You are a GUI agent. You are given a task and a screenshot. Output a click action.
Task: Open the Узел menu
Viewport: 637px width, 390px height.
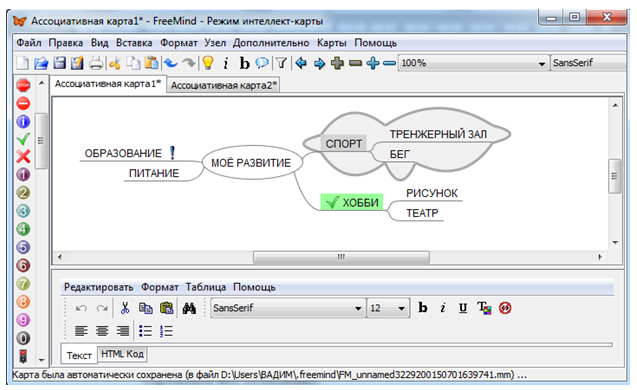pos(215,43)
